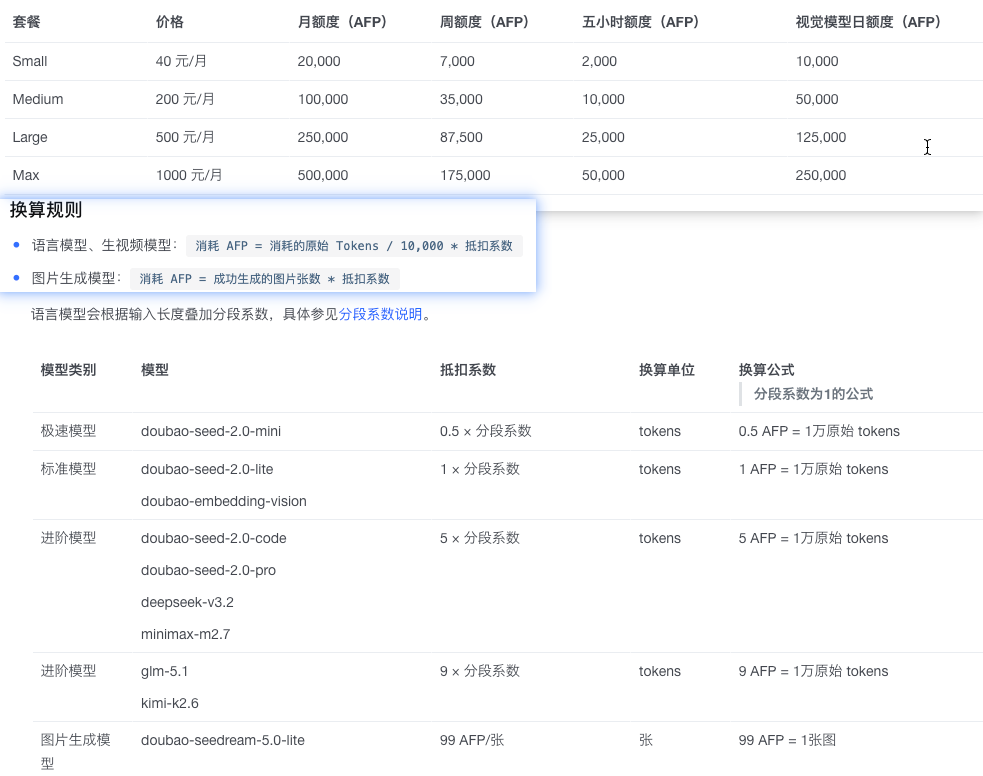This screenshot has height=776, width=983.
Task: Click the 视觉模型日额度（AFP） column header
Action: tap(868, 22)
